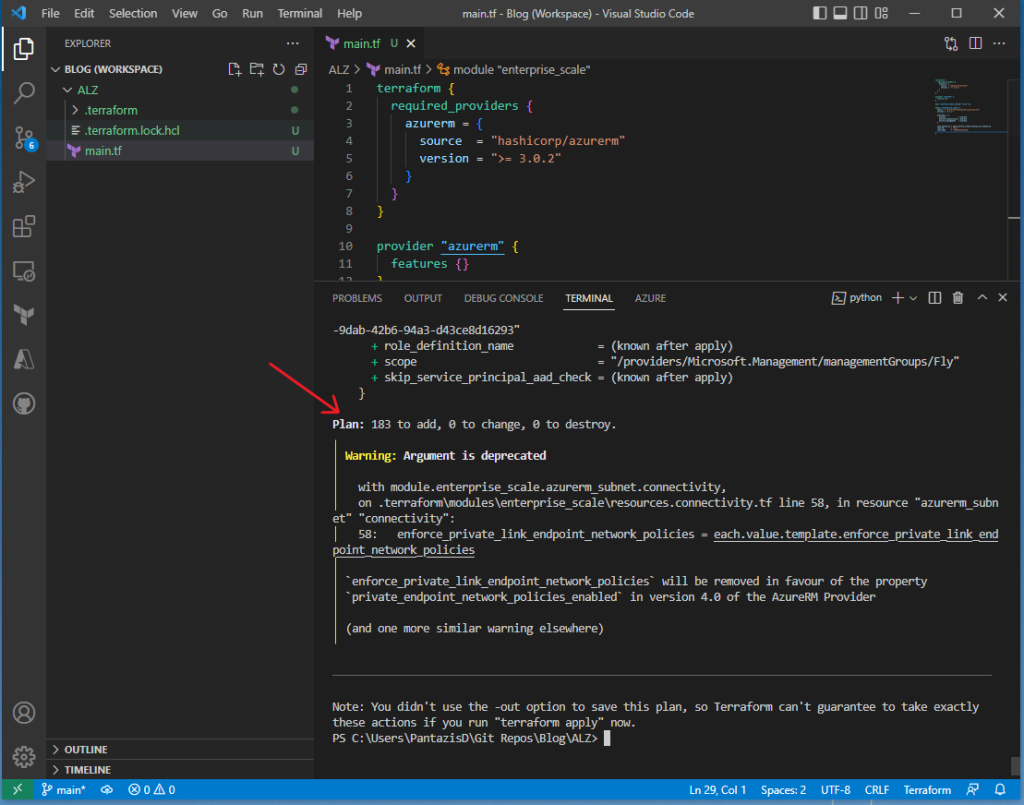Open the GitHub icon in activity bar

pos(24,404)
